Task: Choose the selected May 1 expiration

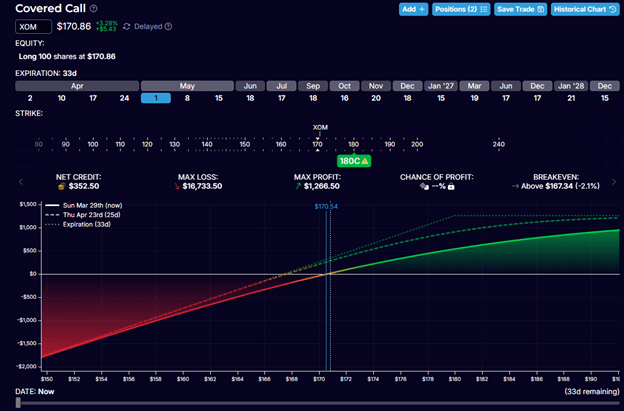Action: pyautogui.click(x=156, y=98)
